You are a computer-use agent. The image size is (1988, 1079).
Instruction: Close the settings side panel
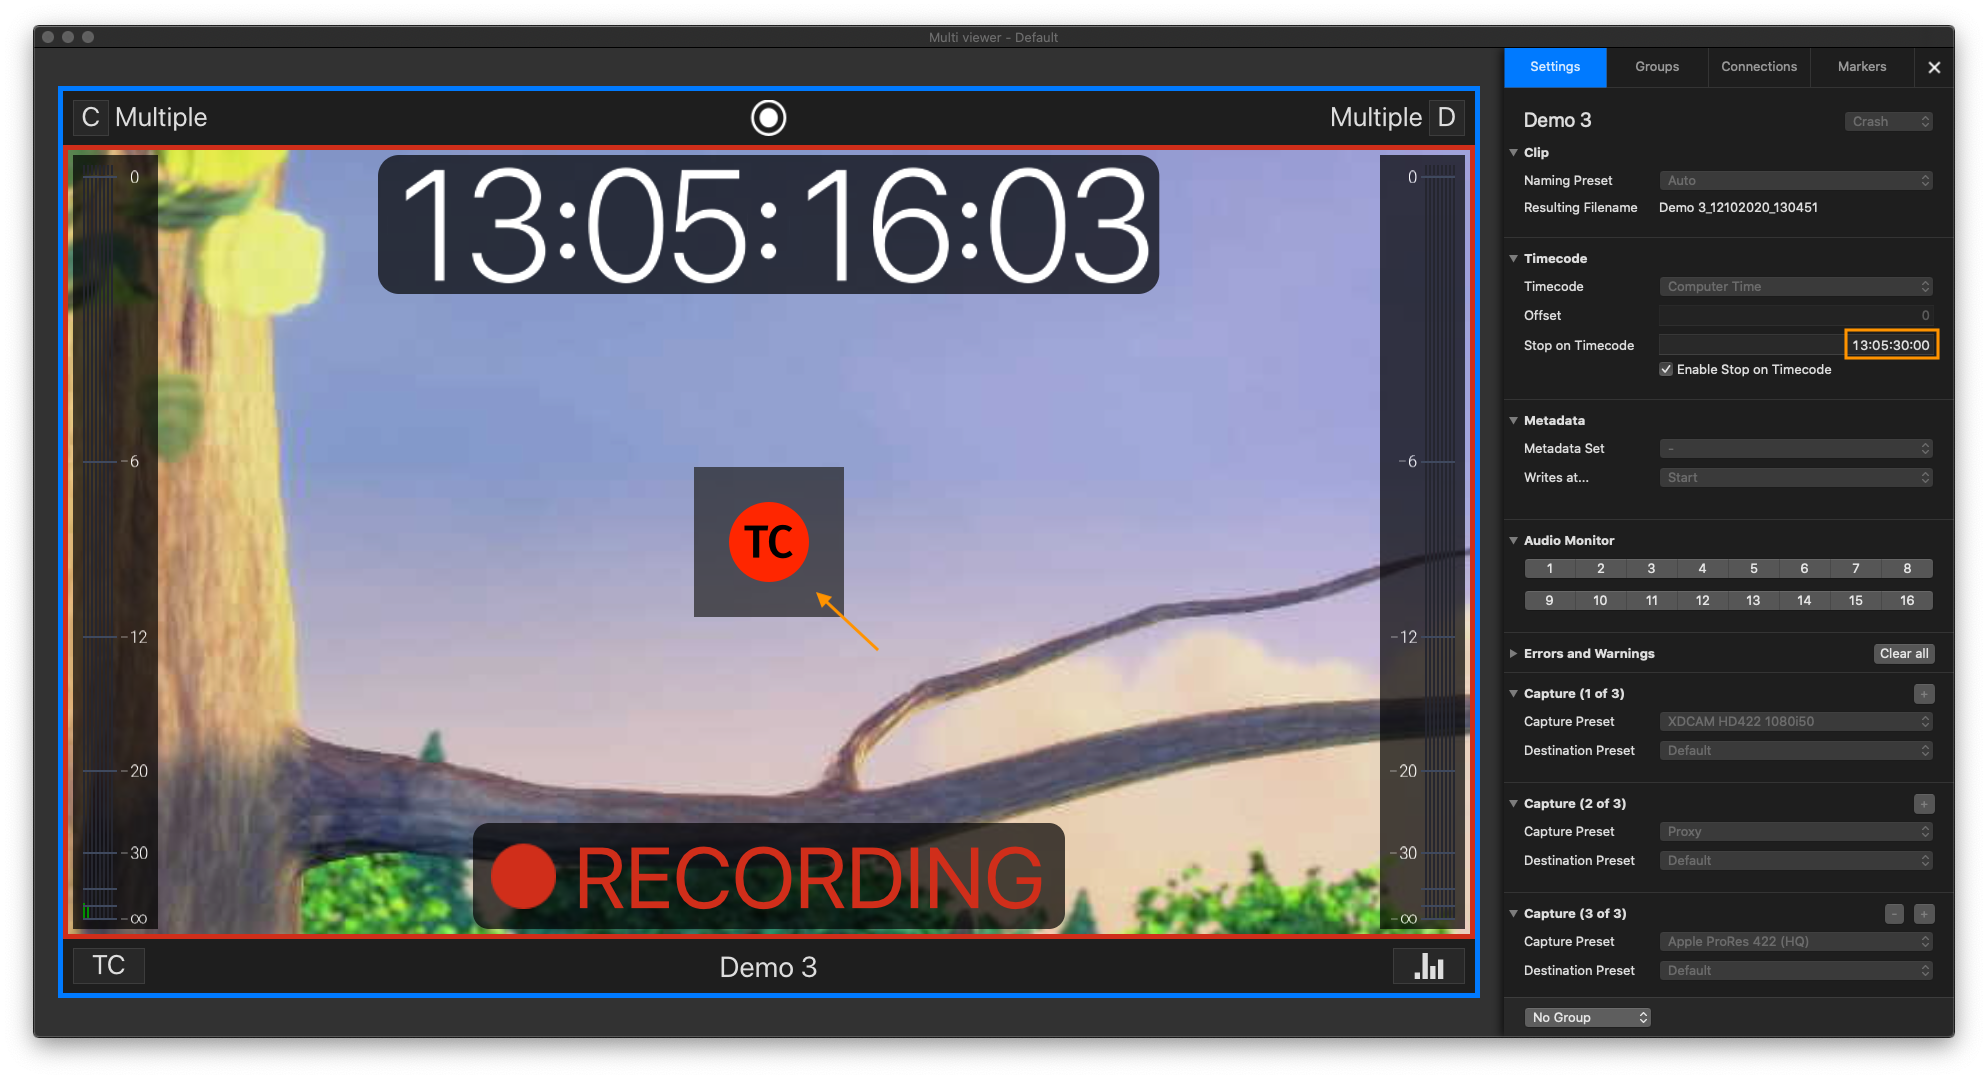1934,67
